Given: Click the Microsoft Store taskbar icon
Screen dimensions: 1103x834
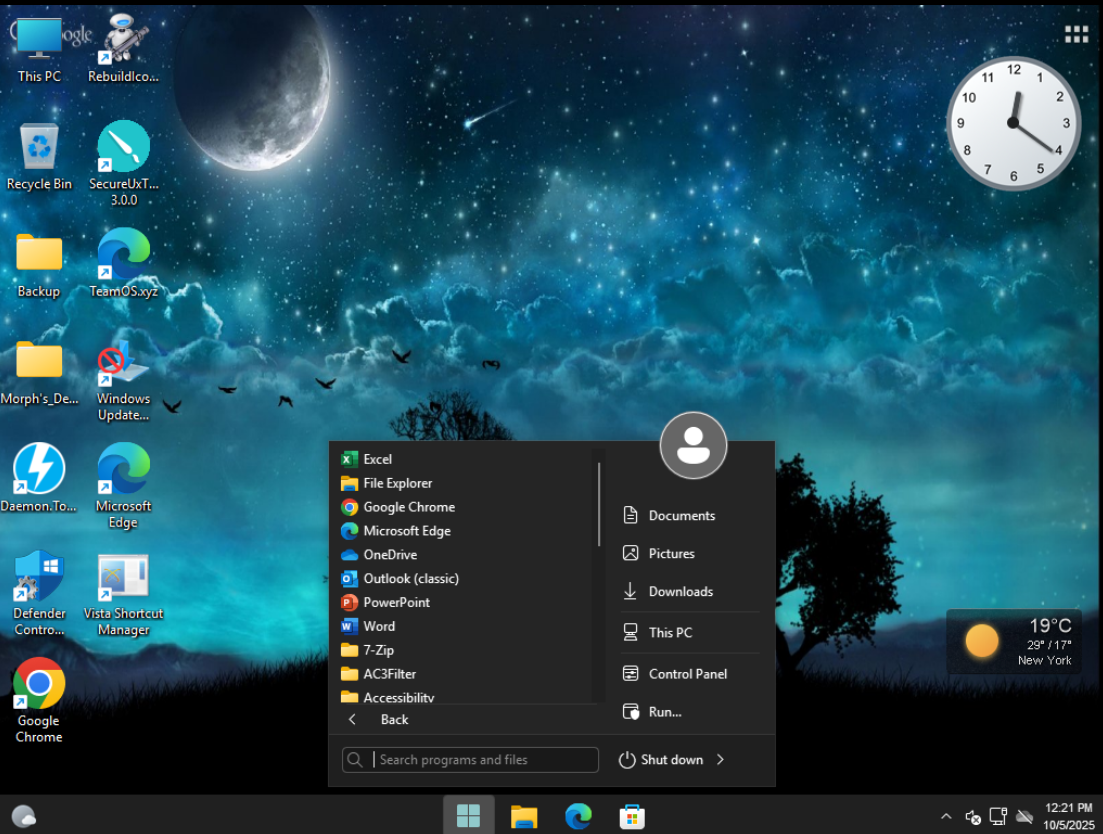Looking at the screenshot, I should 631,816.
